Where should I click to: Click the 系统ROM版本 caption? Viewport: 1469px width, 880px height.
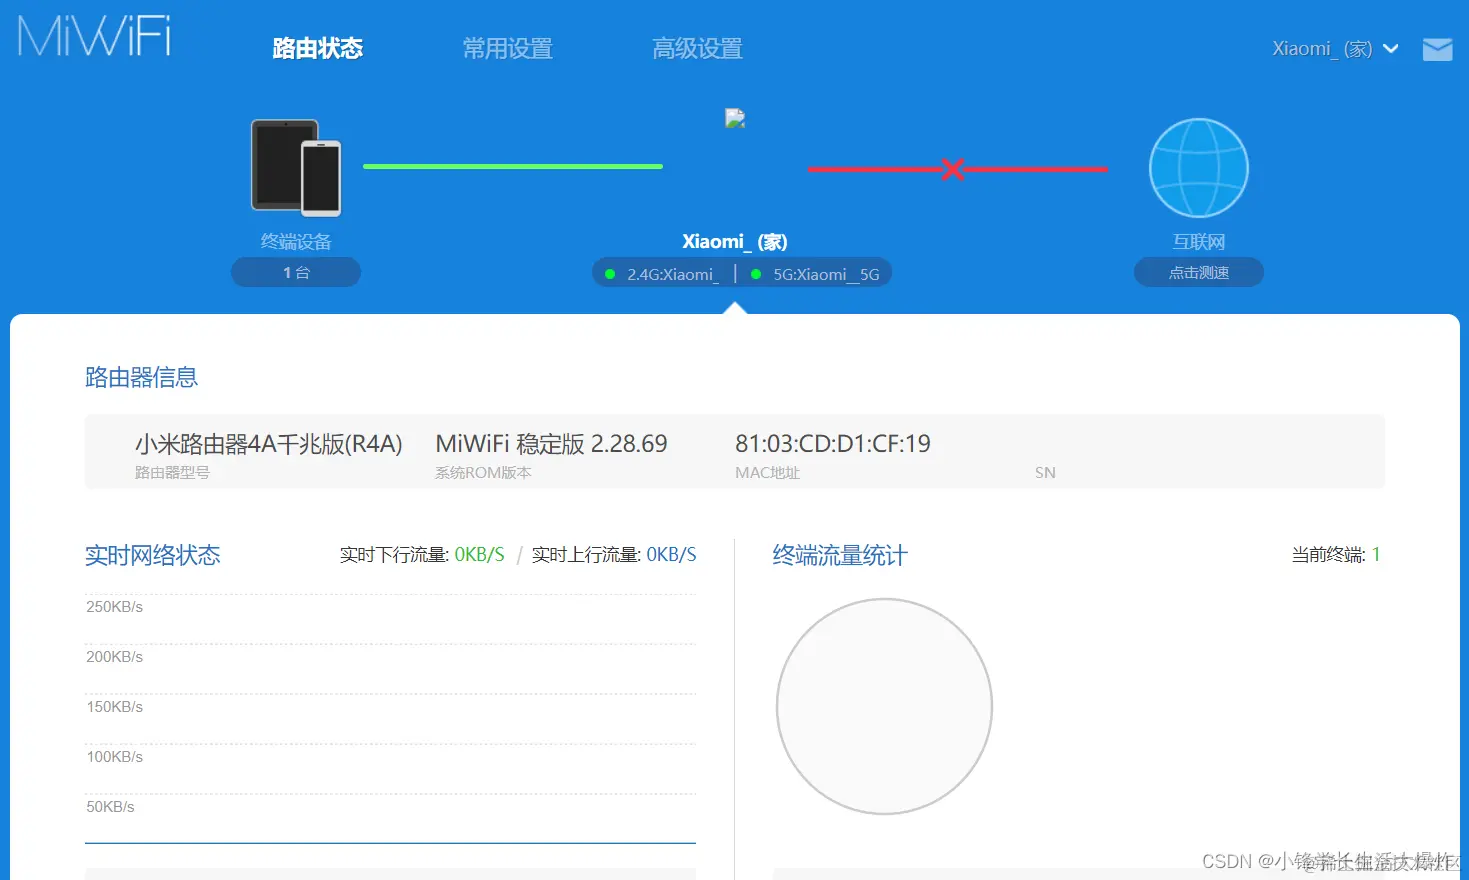[483, 472]
